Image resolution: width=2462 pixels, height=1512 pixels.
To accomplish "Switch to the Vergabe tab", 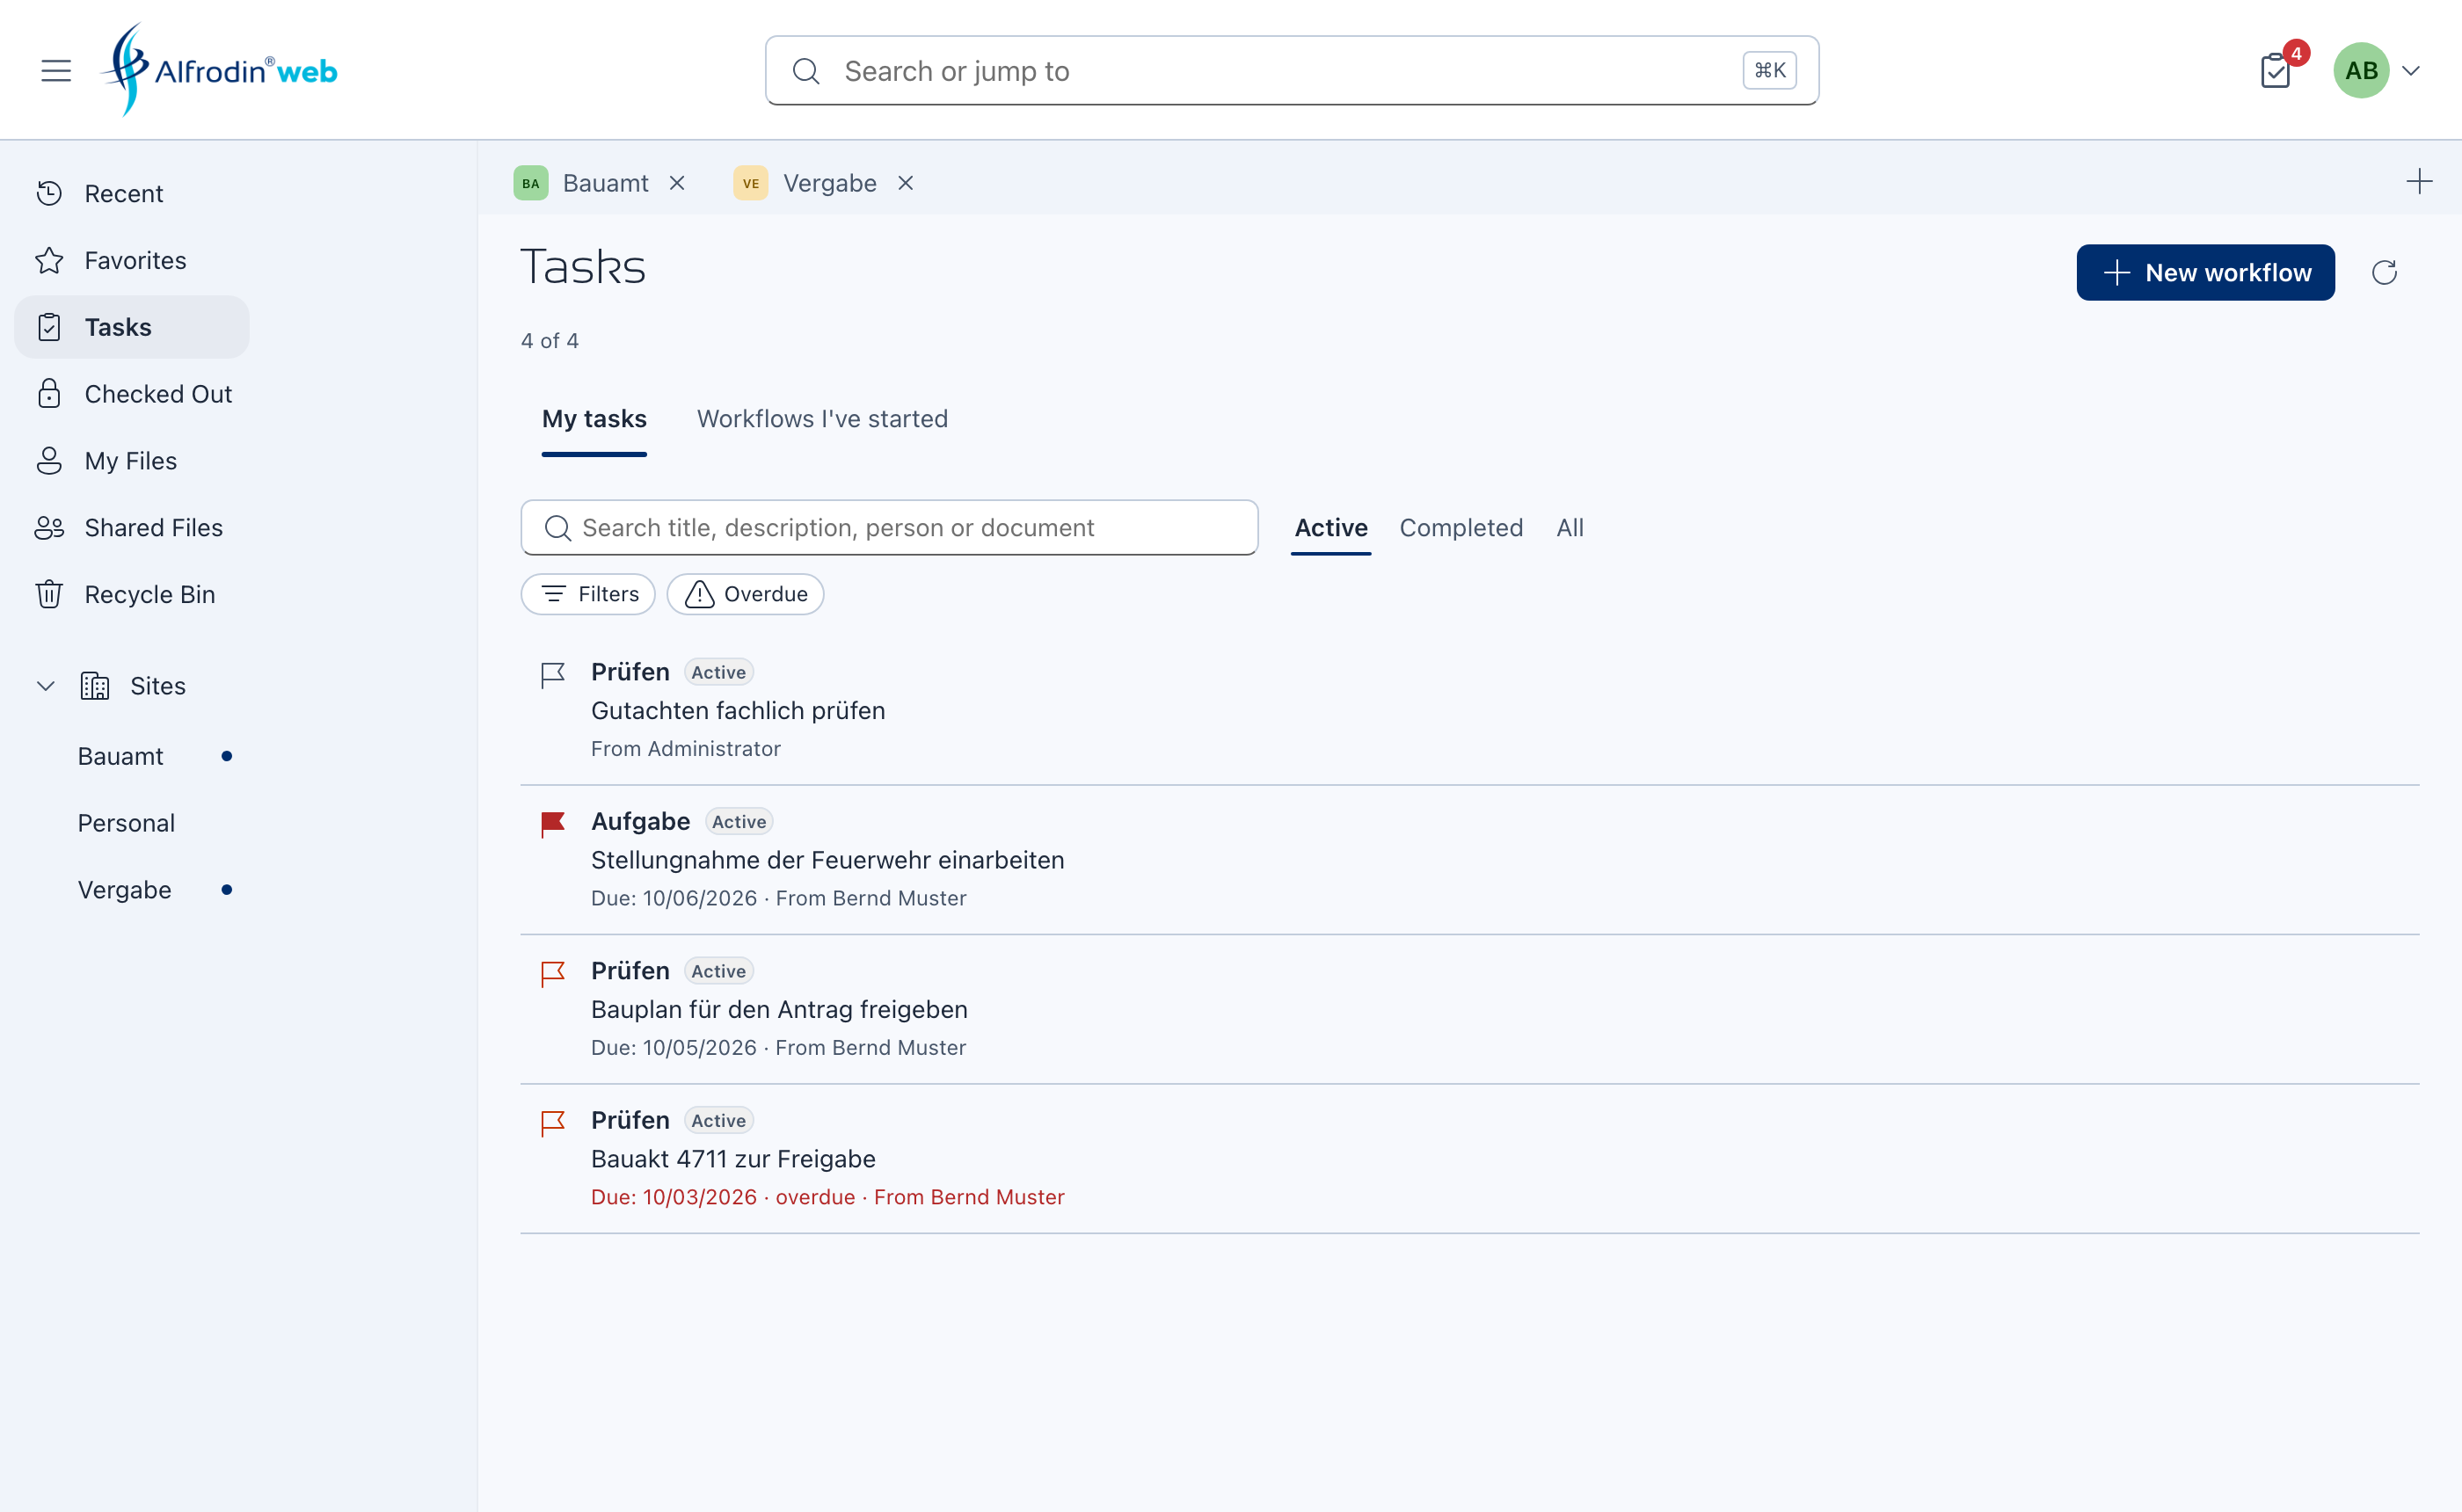I will click(805, 183).
